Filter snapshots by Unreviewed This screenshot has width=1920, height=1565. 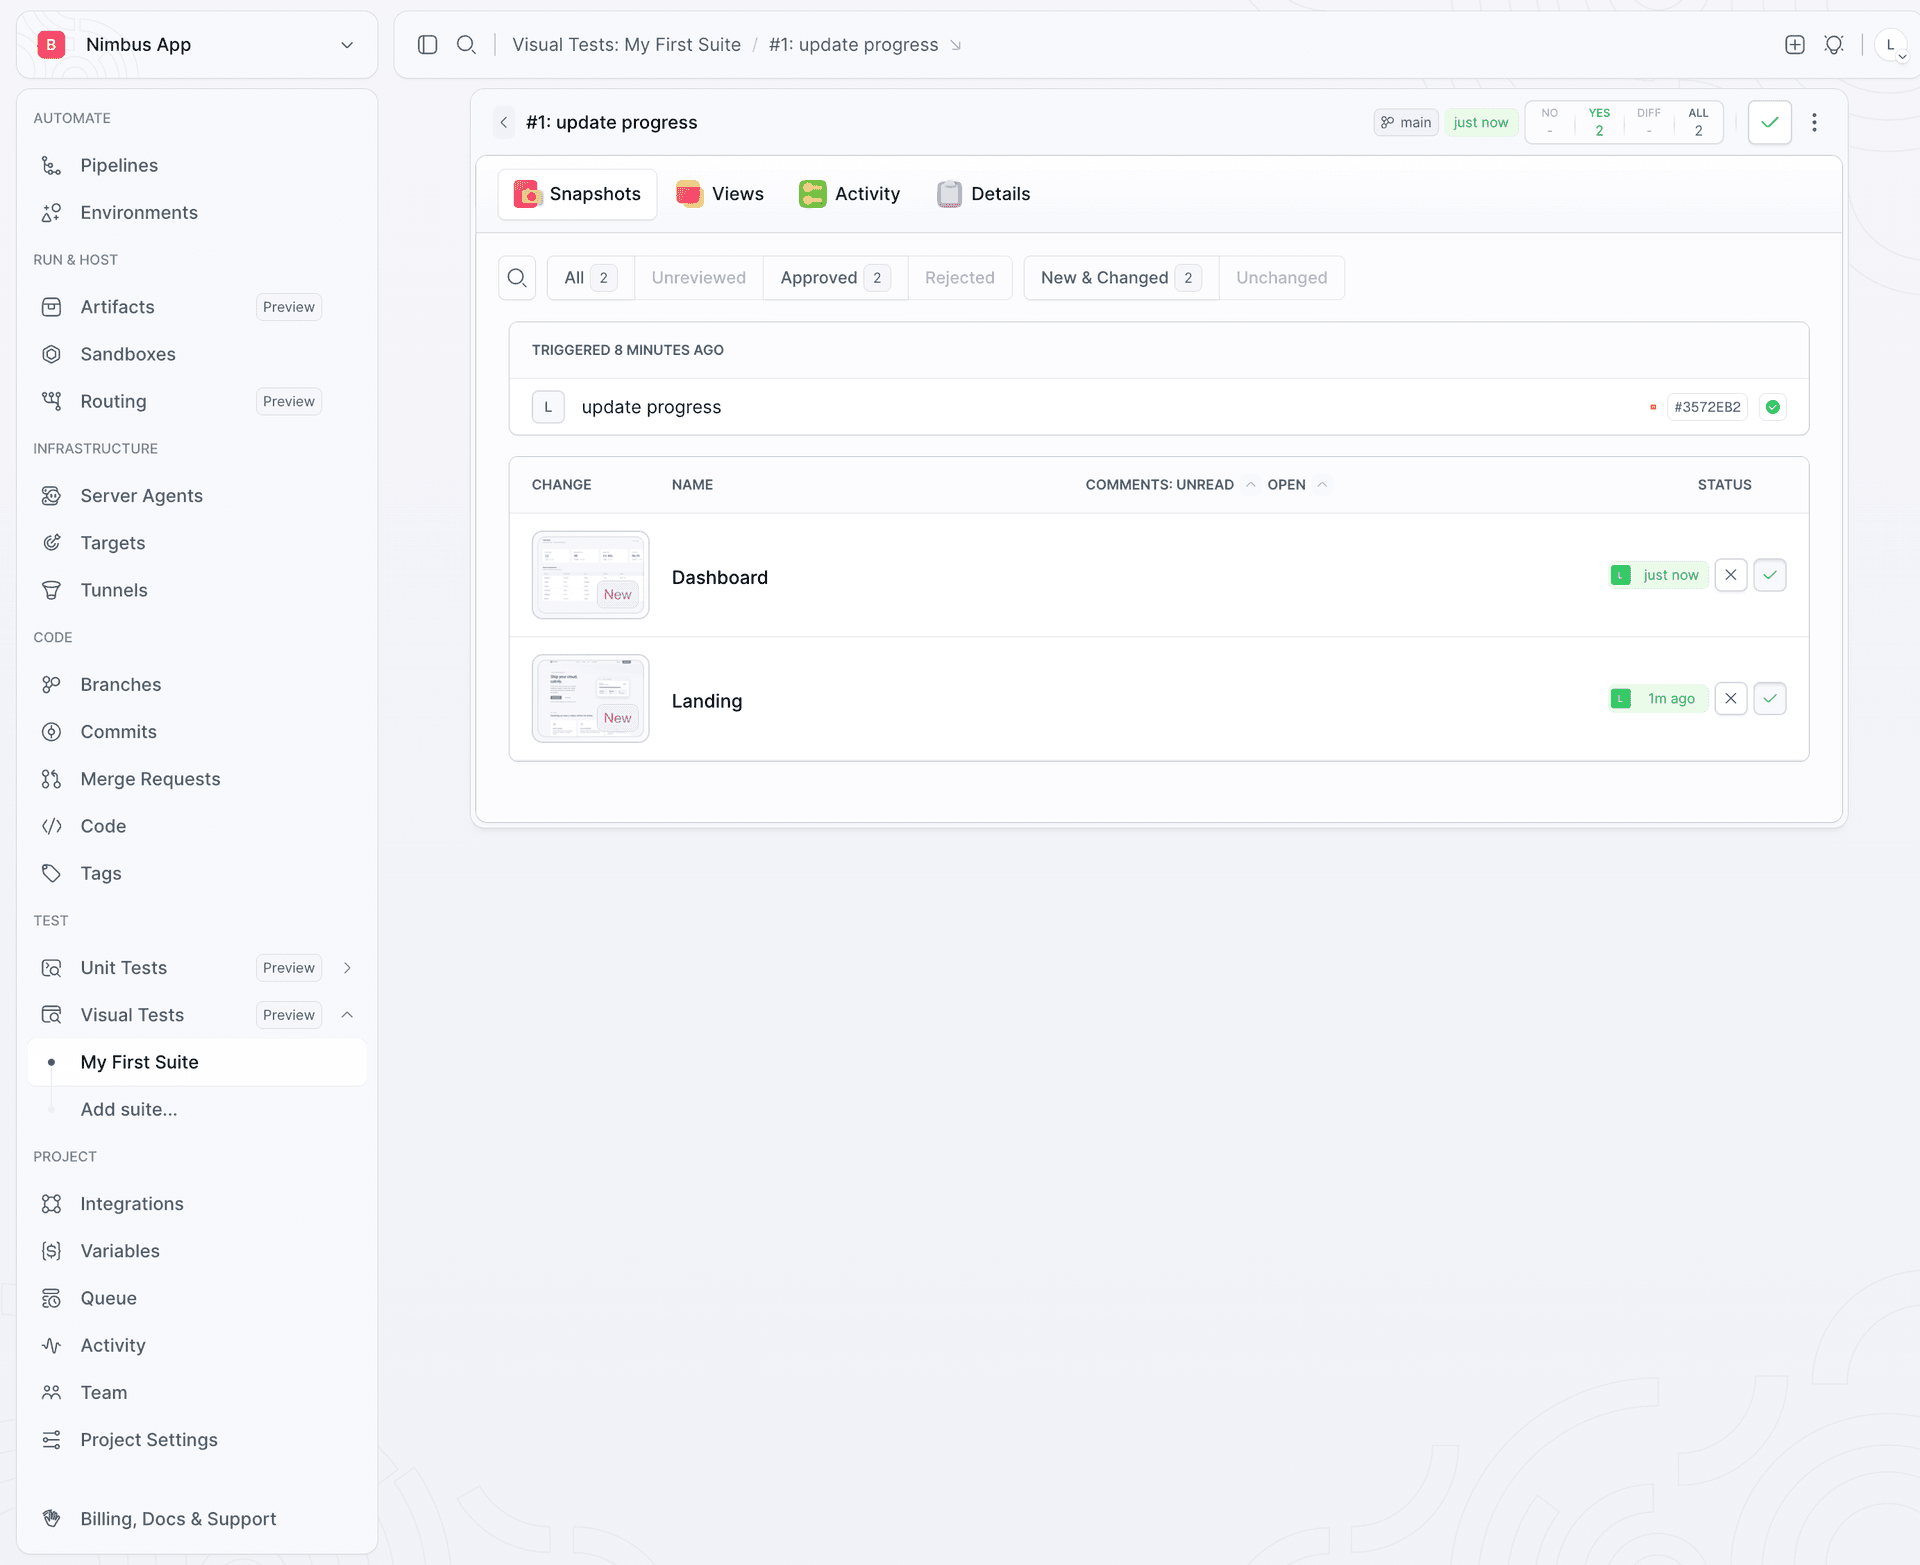click(x=698, y=278)
